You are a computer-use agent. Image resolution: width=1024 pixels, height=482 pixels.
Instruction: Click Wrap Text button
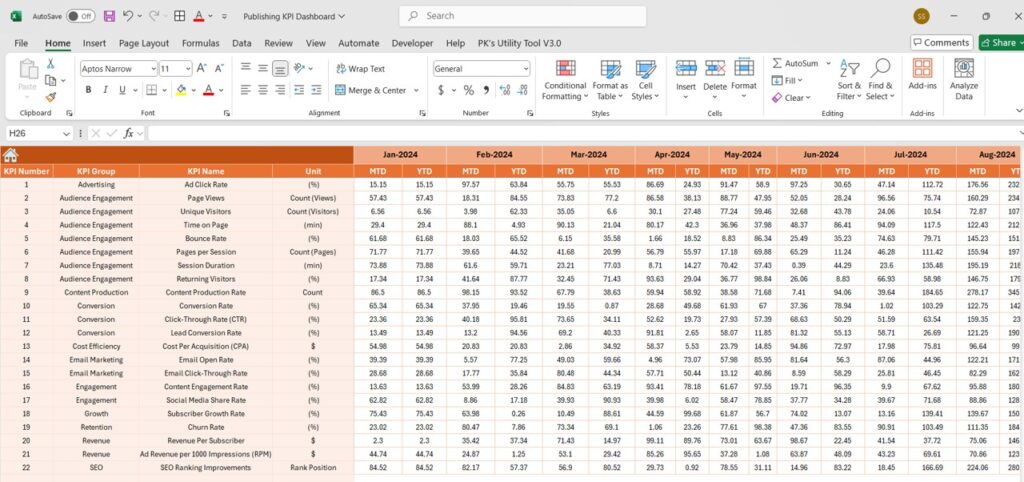point(360,69)
